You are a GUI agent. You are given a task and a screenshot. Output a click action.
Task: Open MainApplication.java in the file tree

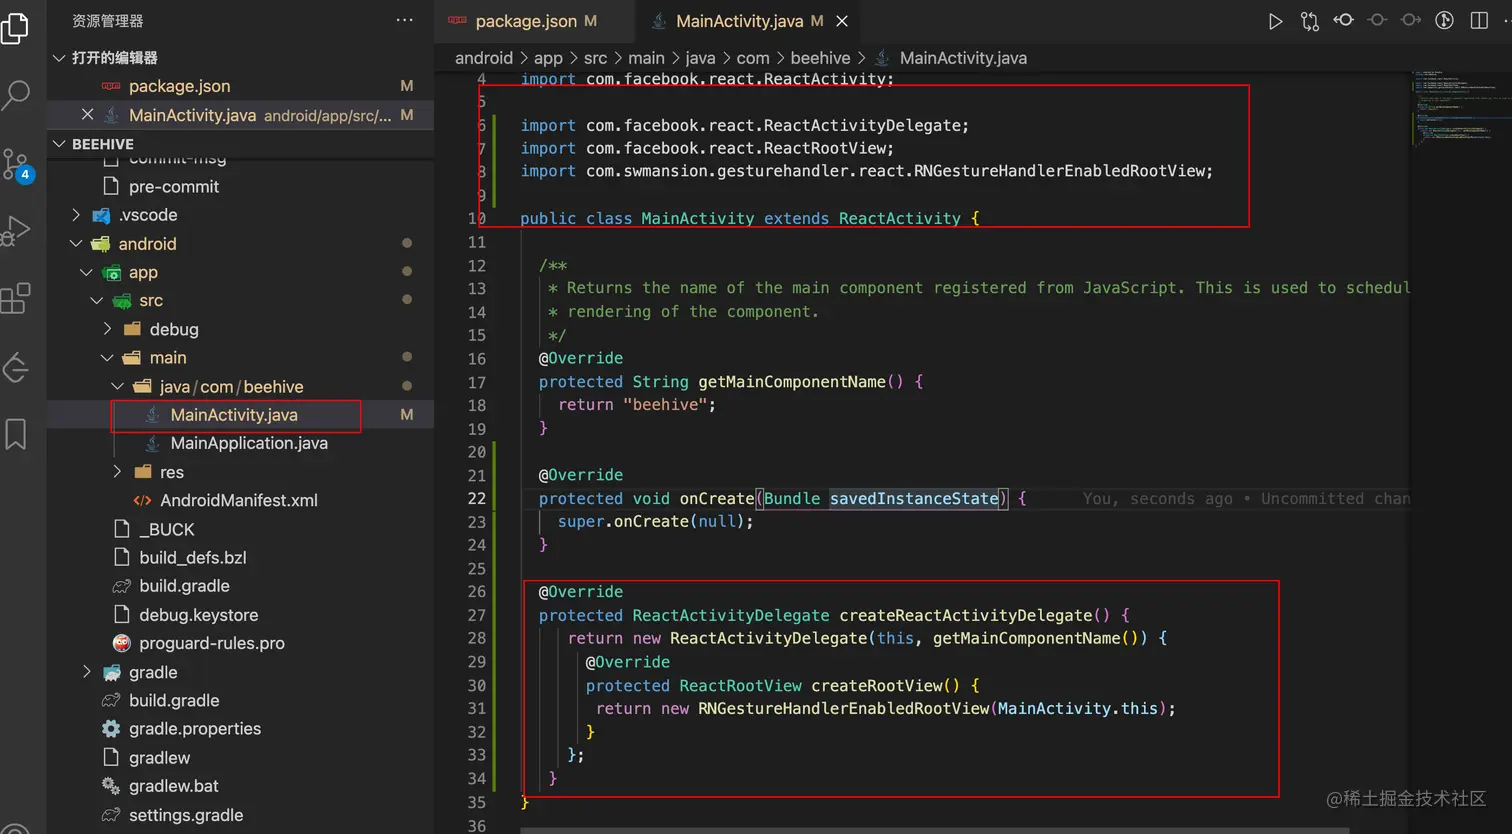pos(249,443)
